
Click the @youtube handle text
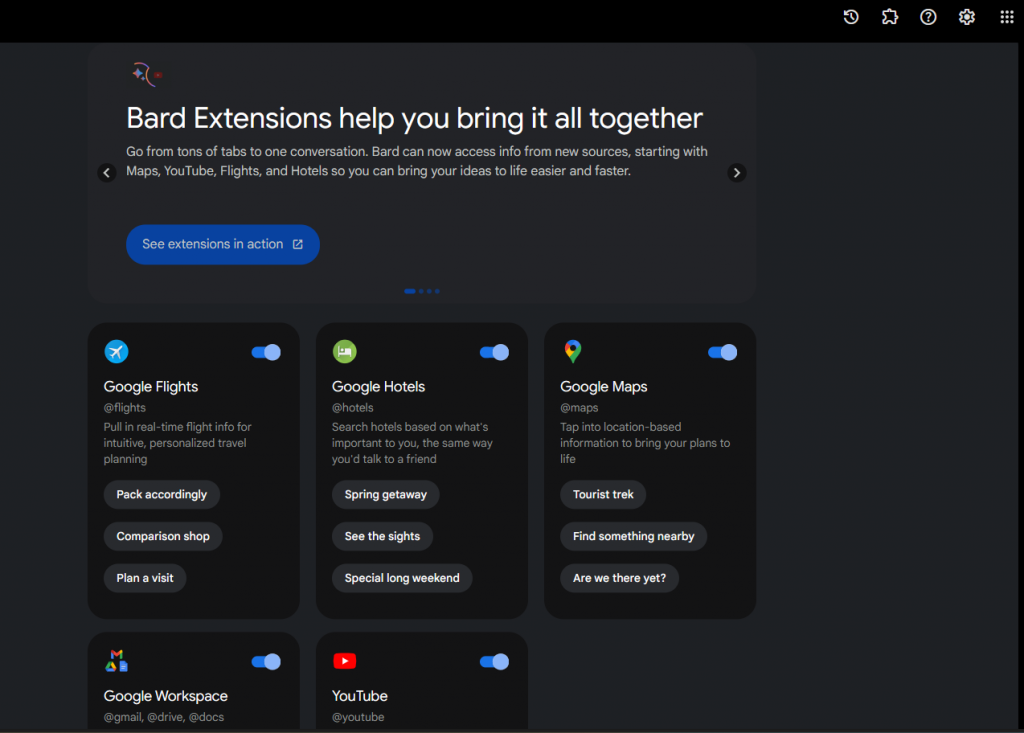point(358,717)
